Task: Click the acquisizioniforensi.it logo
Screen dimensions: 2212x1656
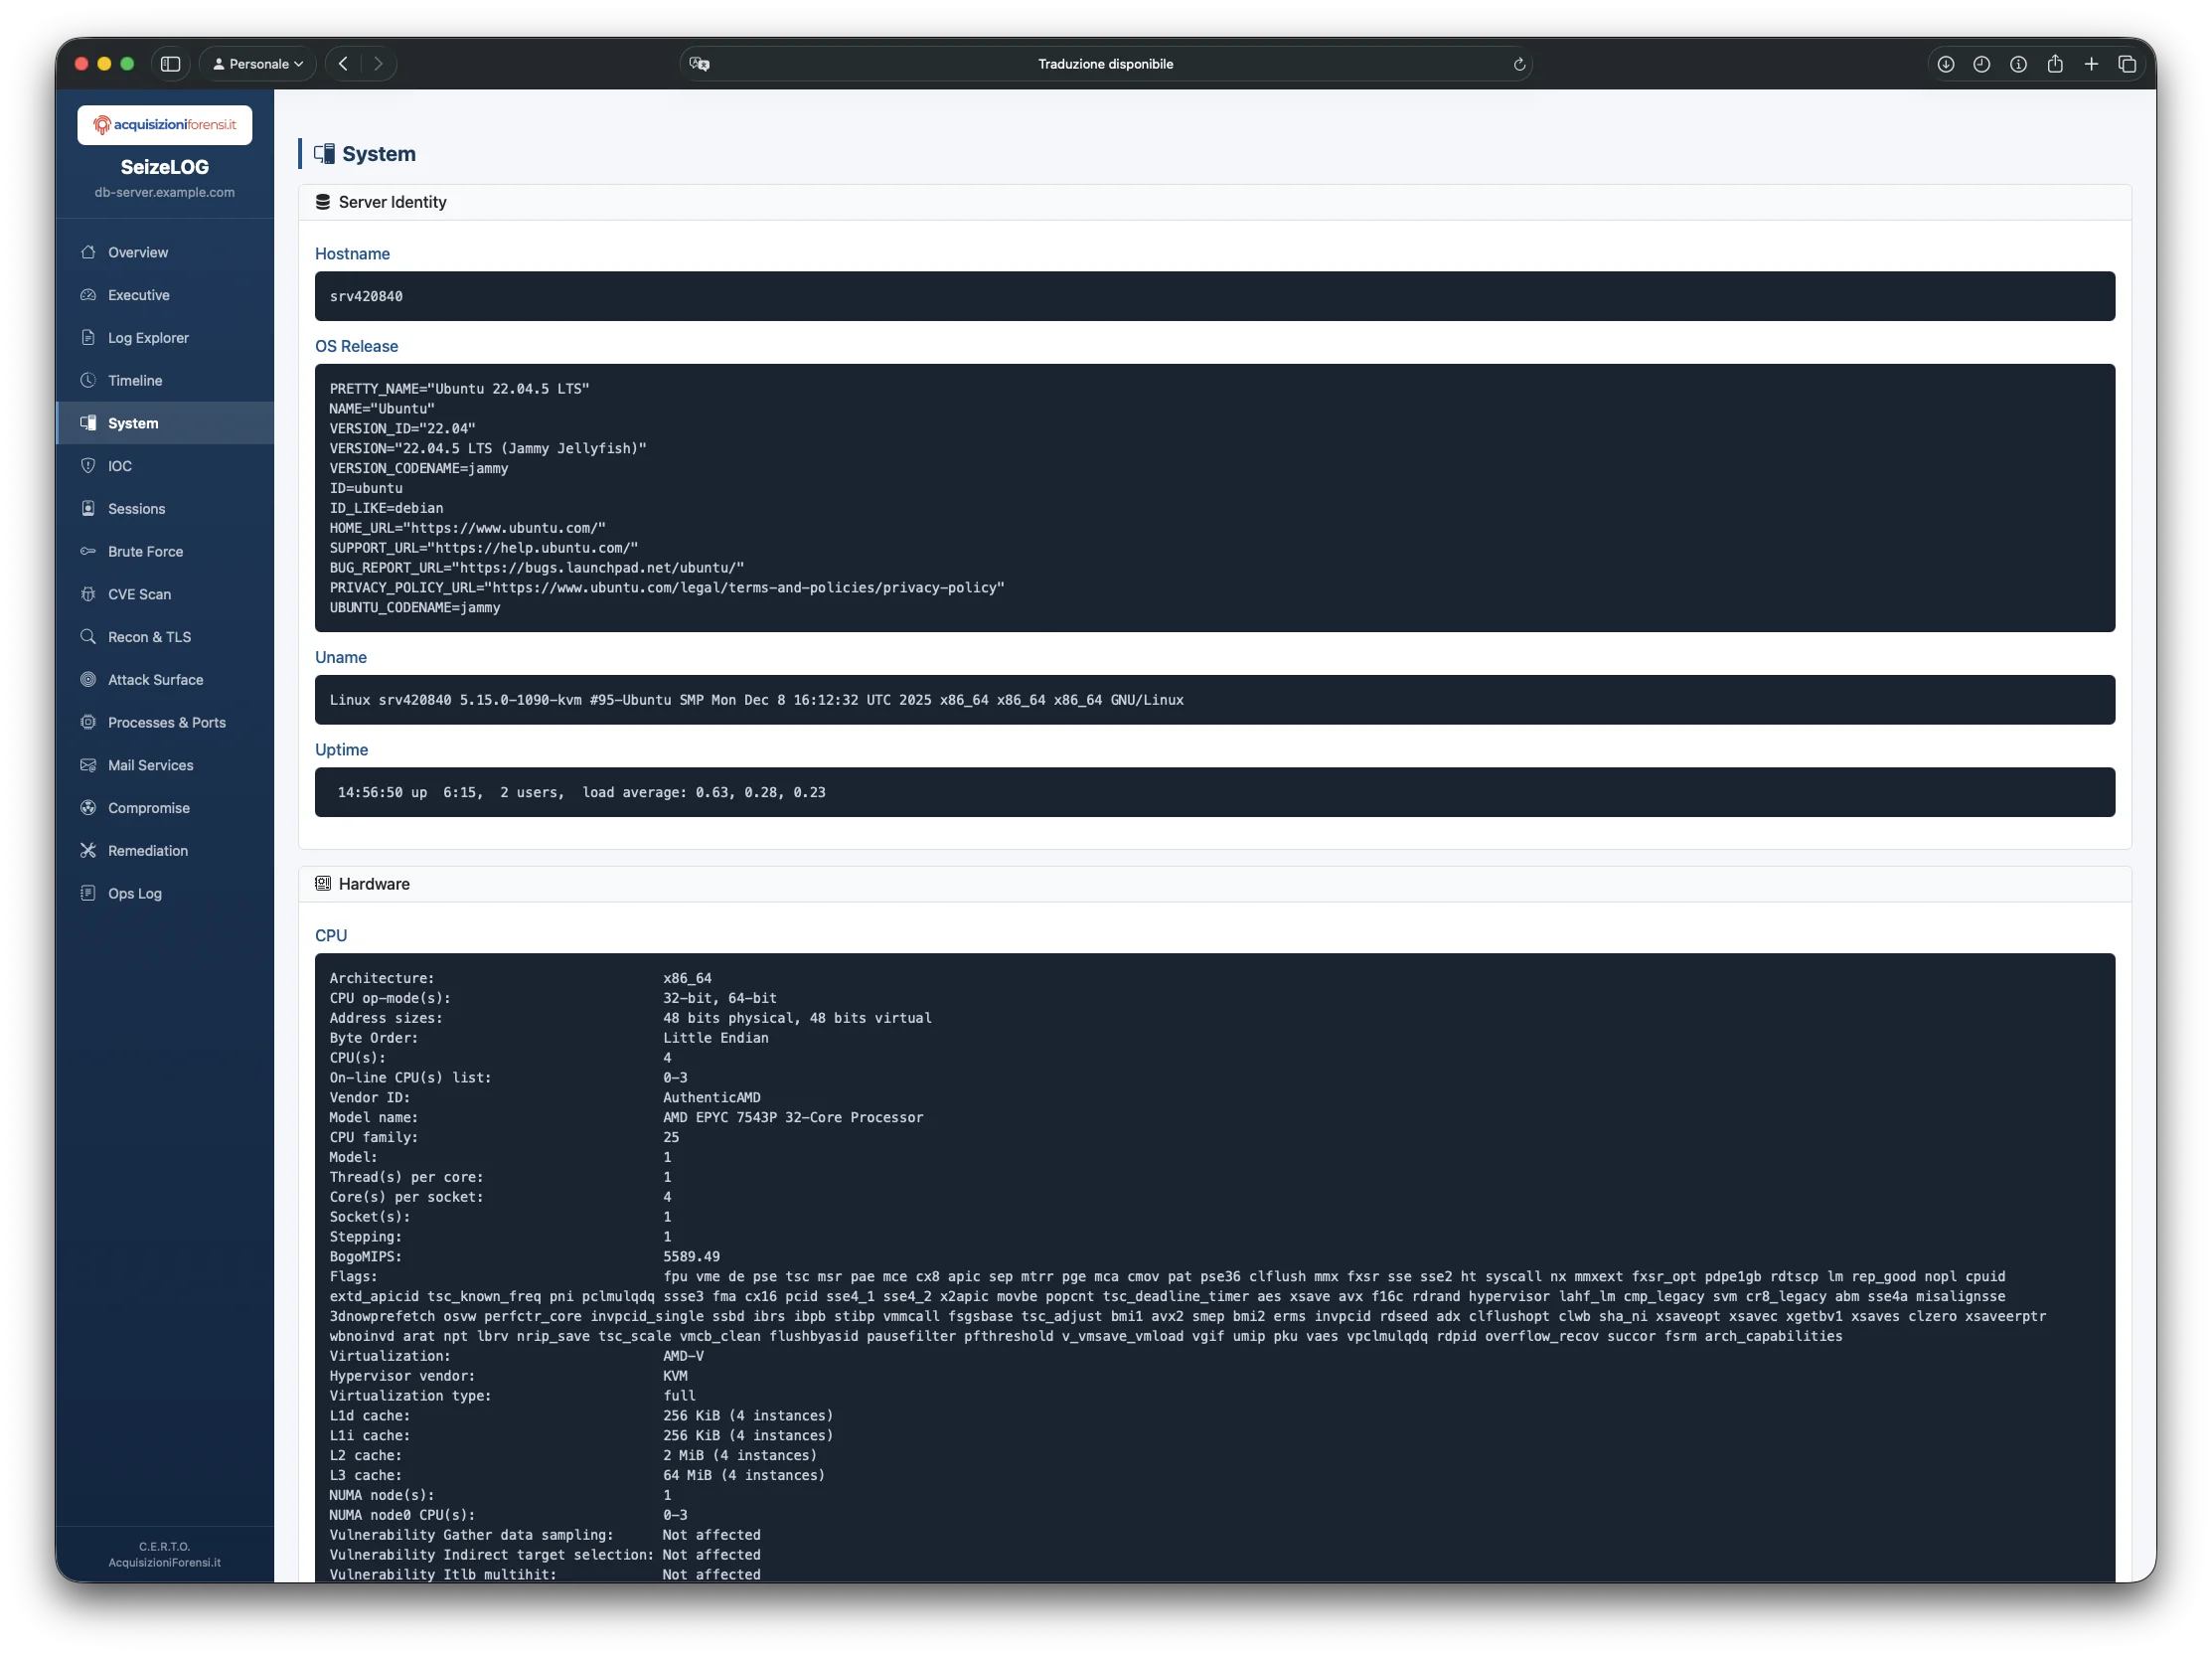Action: coord(165,125)
